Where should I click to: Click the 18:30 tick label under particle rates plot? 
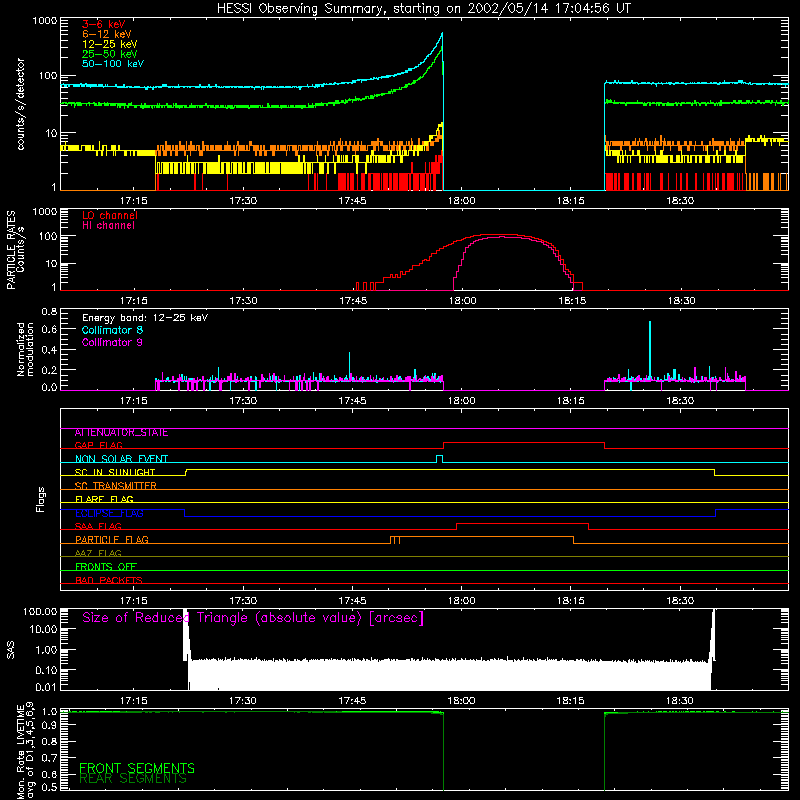681,301
